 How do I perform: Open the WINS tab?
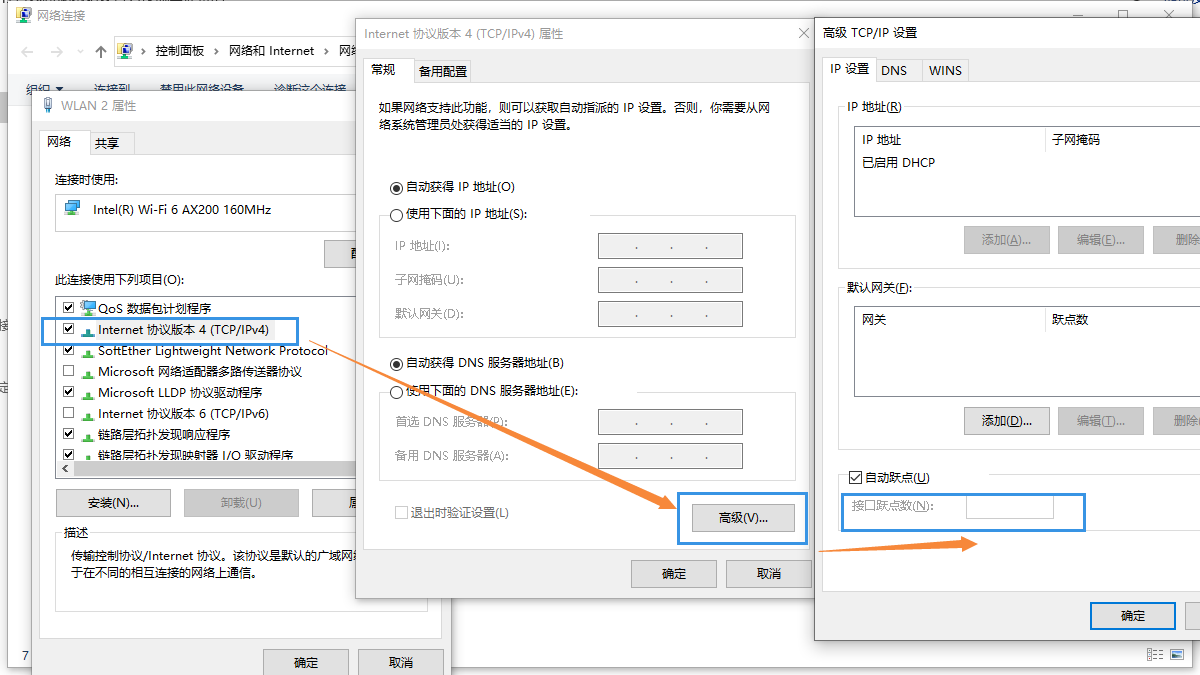tap(945, 70)
